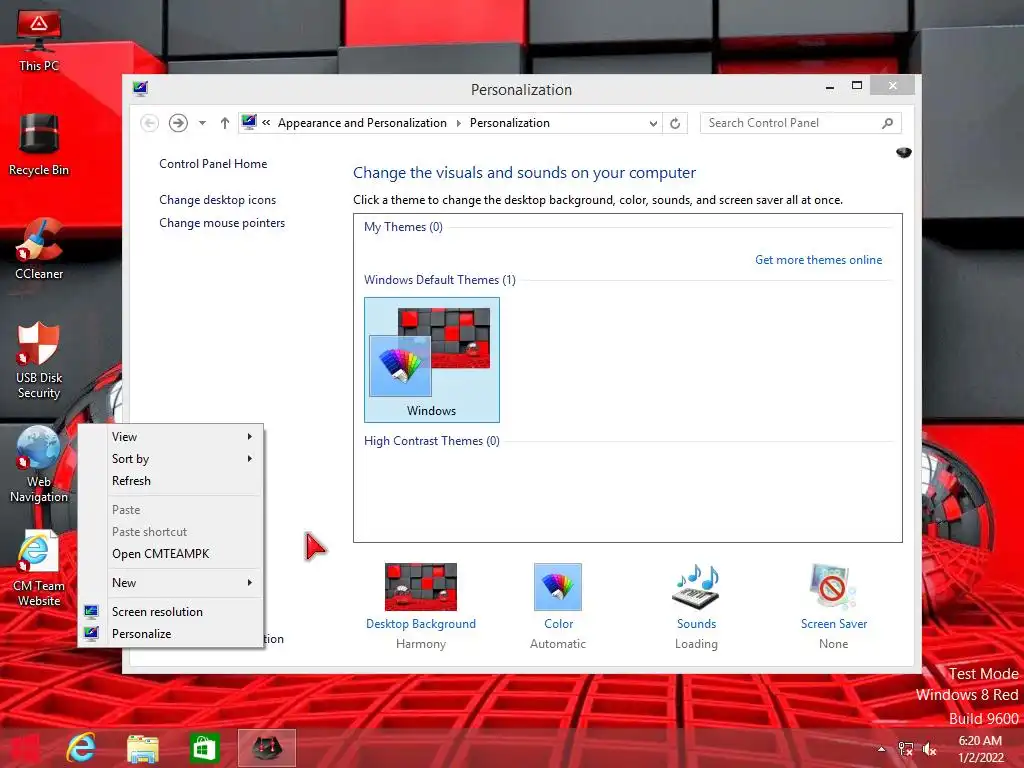Go up one level in Control Panel

[x=225, y=123]
